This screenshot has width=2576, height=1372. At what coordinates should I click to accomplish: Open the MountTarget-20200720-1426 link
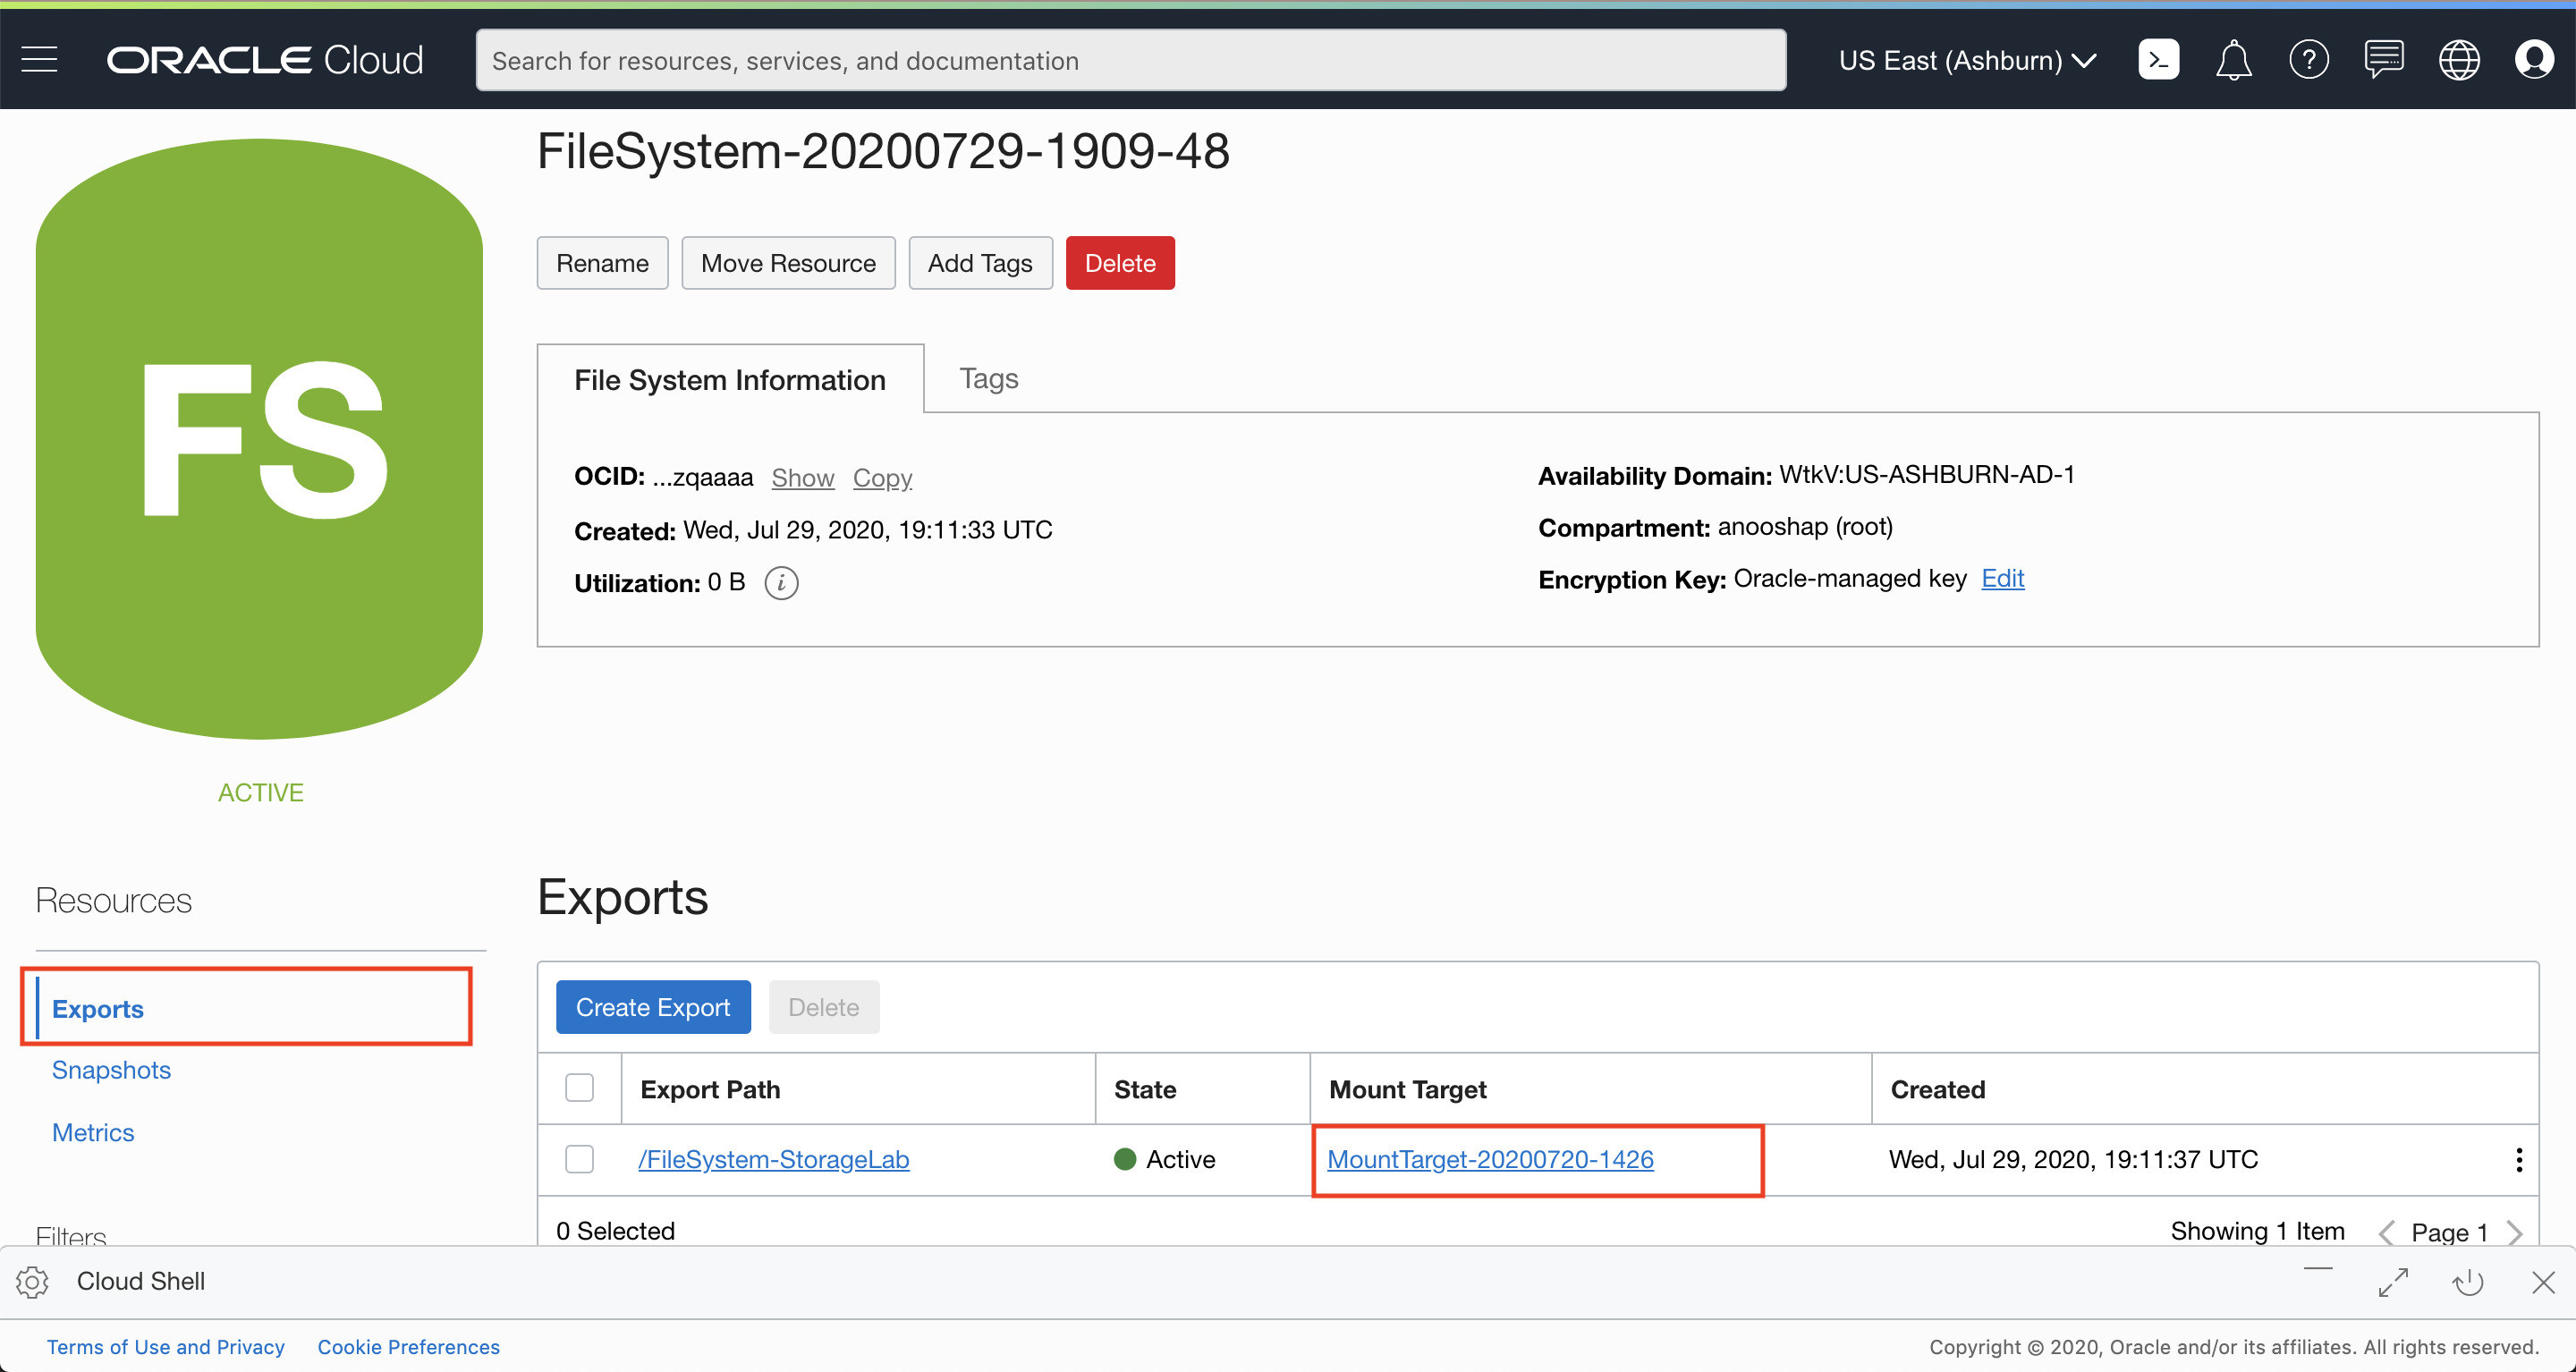(x=1490, y=1159)
